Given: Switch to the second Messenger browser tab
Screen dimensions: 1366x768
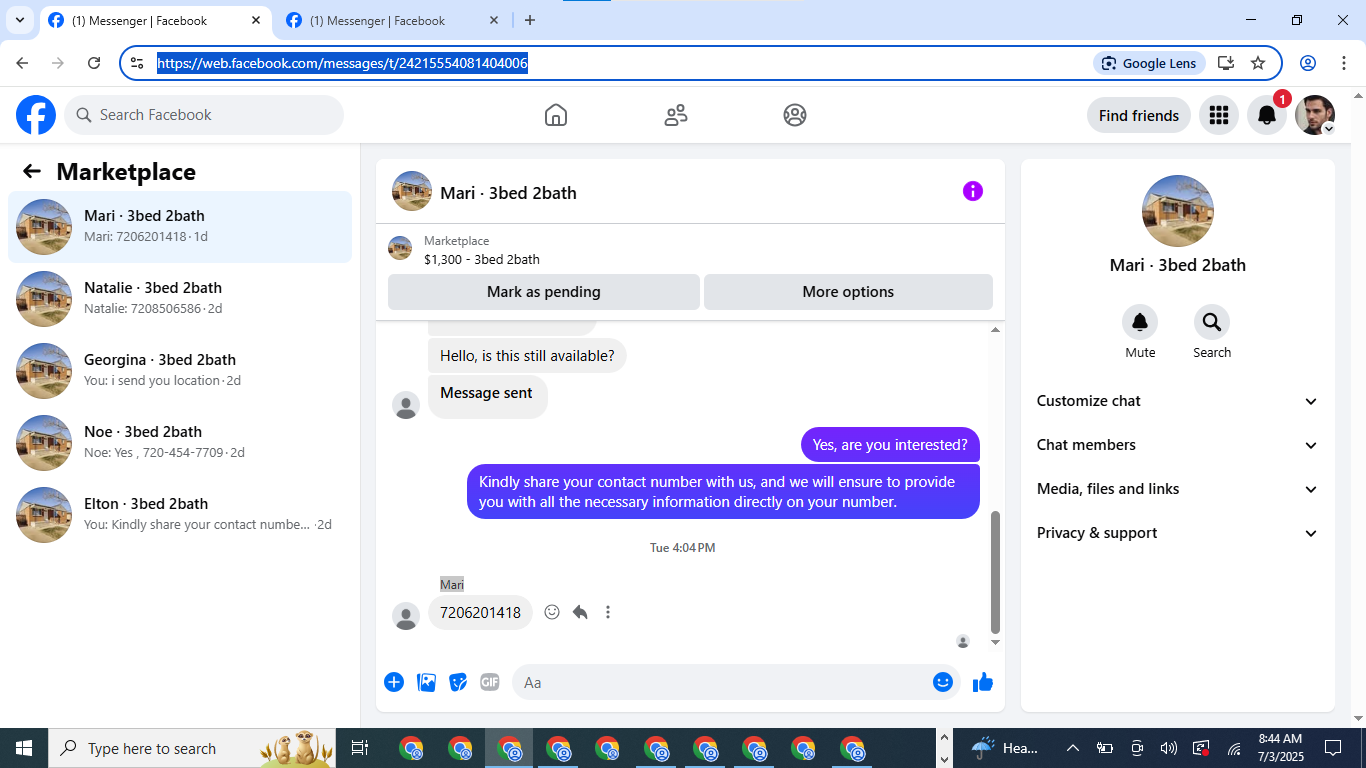Looking at the screenshot, I should pos(390,20).
